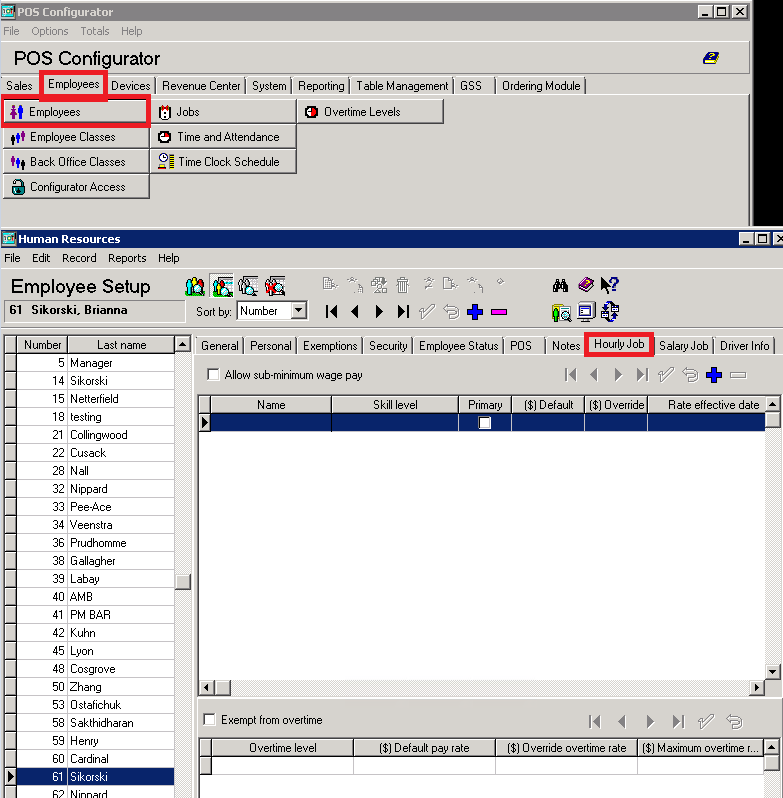Enable Allow sub-minimum wage pay
783x798 pixels.
point(213,375)
